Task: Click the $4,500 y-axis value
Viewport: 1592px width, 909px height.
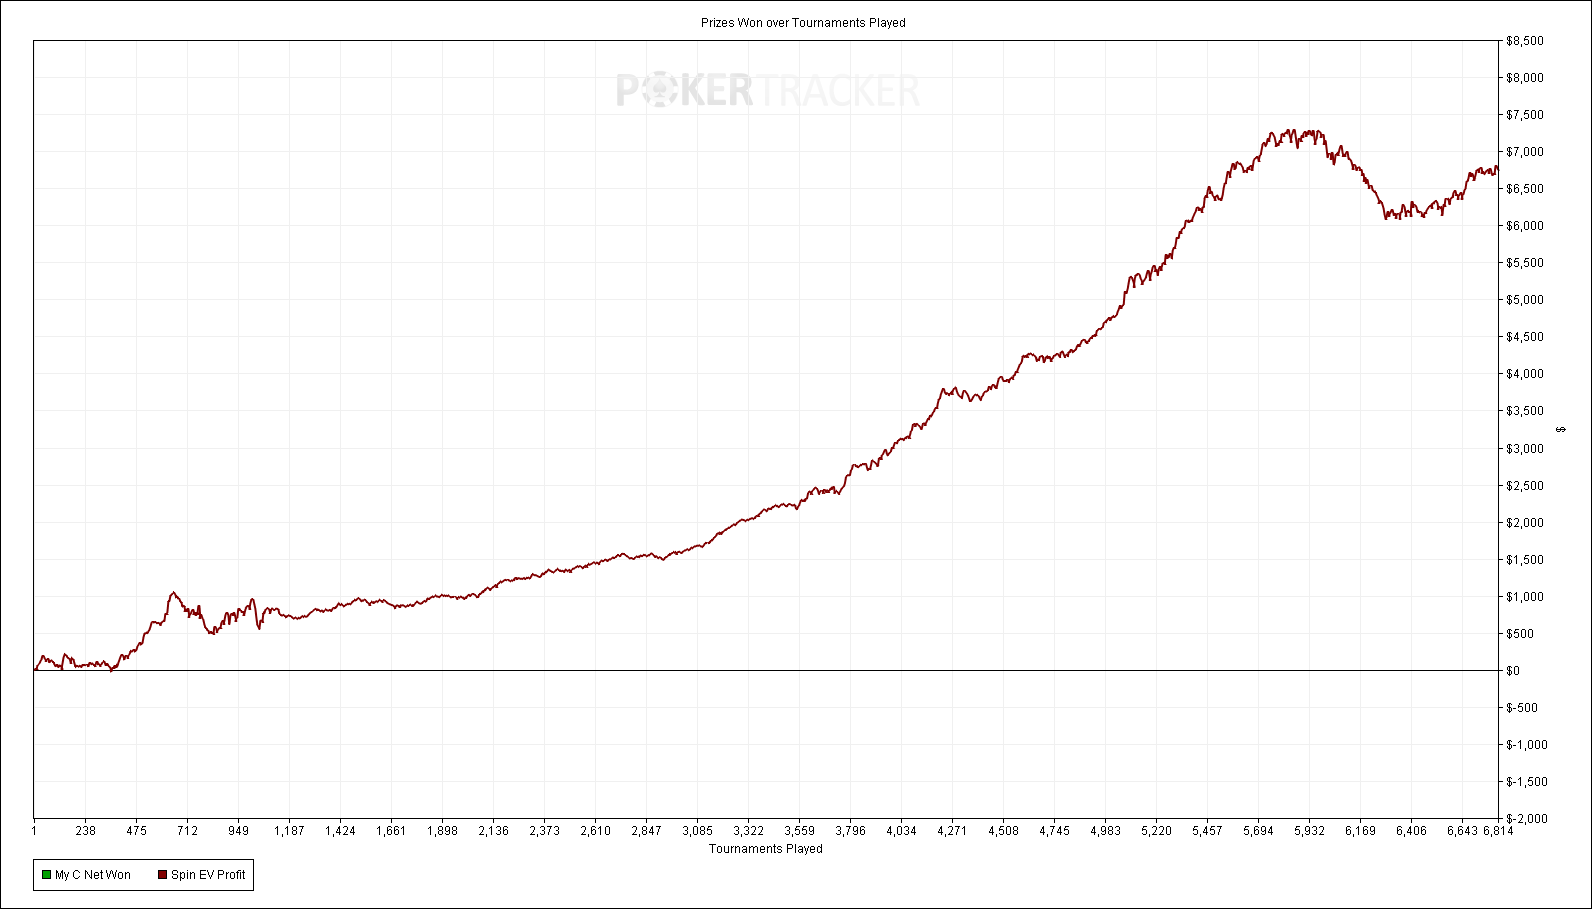Action: click(1525, 337)
